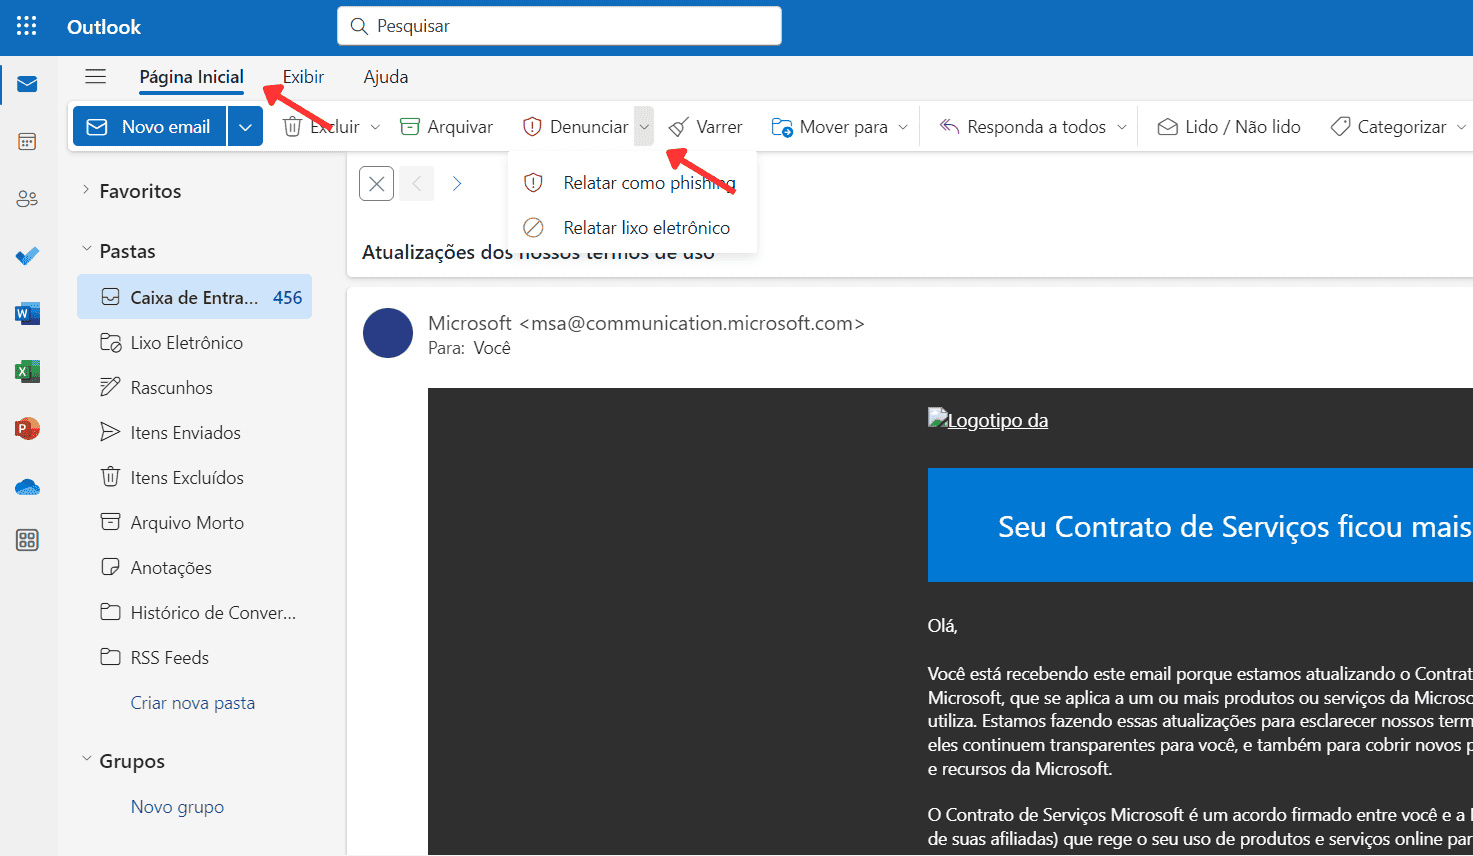Open Anotações folder

coord(194,567)
